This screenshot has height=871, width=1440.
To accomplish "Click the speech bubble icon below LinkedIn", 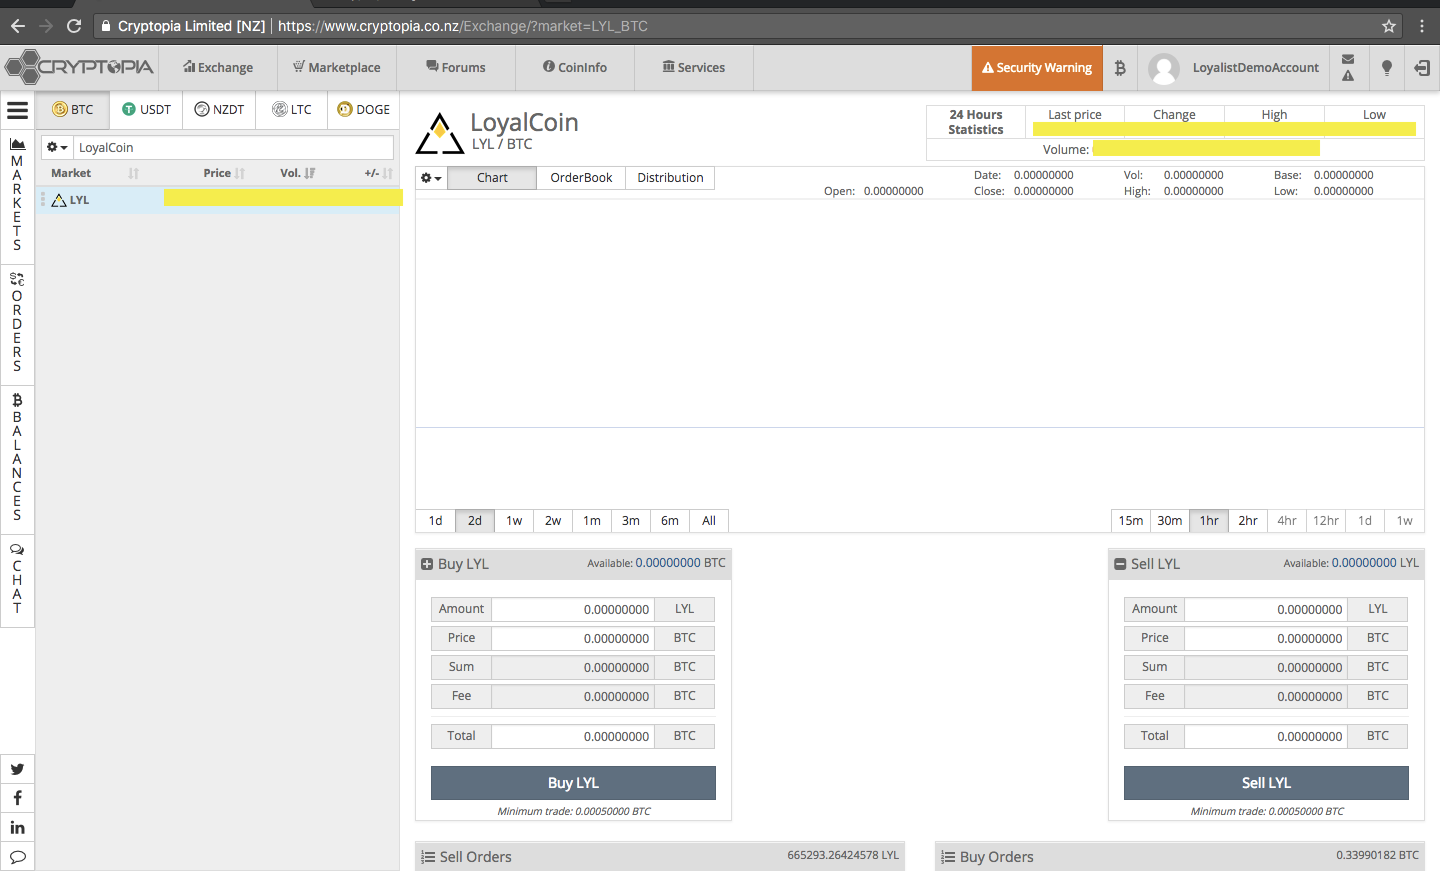I will tap(17, 856).
